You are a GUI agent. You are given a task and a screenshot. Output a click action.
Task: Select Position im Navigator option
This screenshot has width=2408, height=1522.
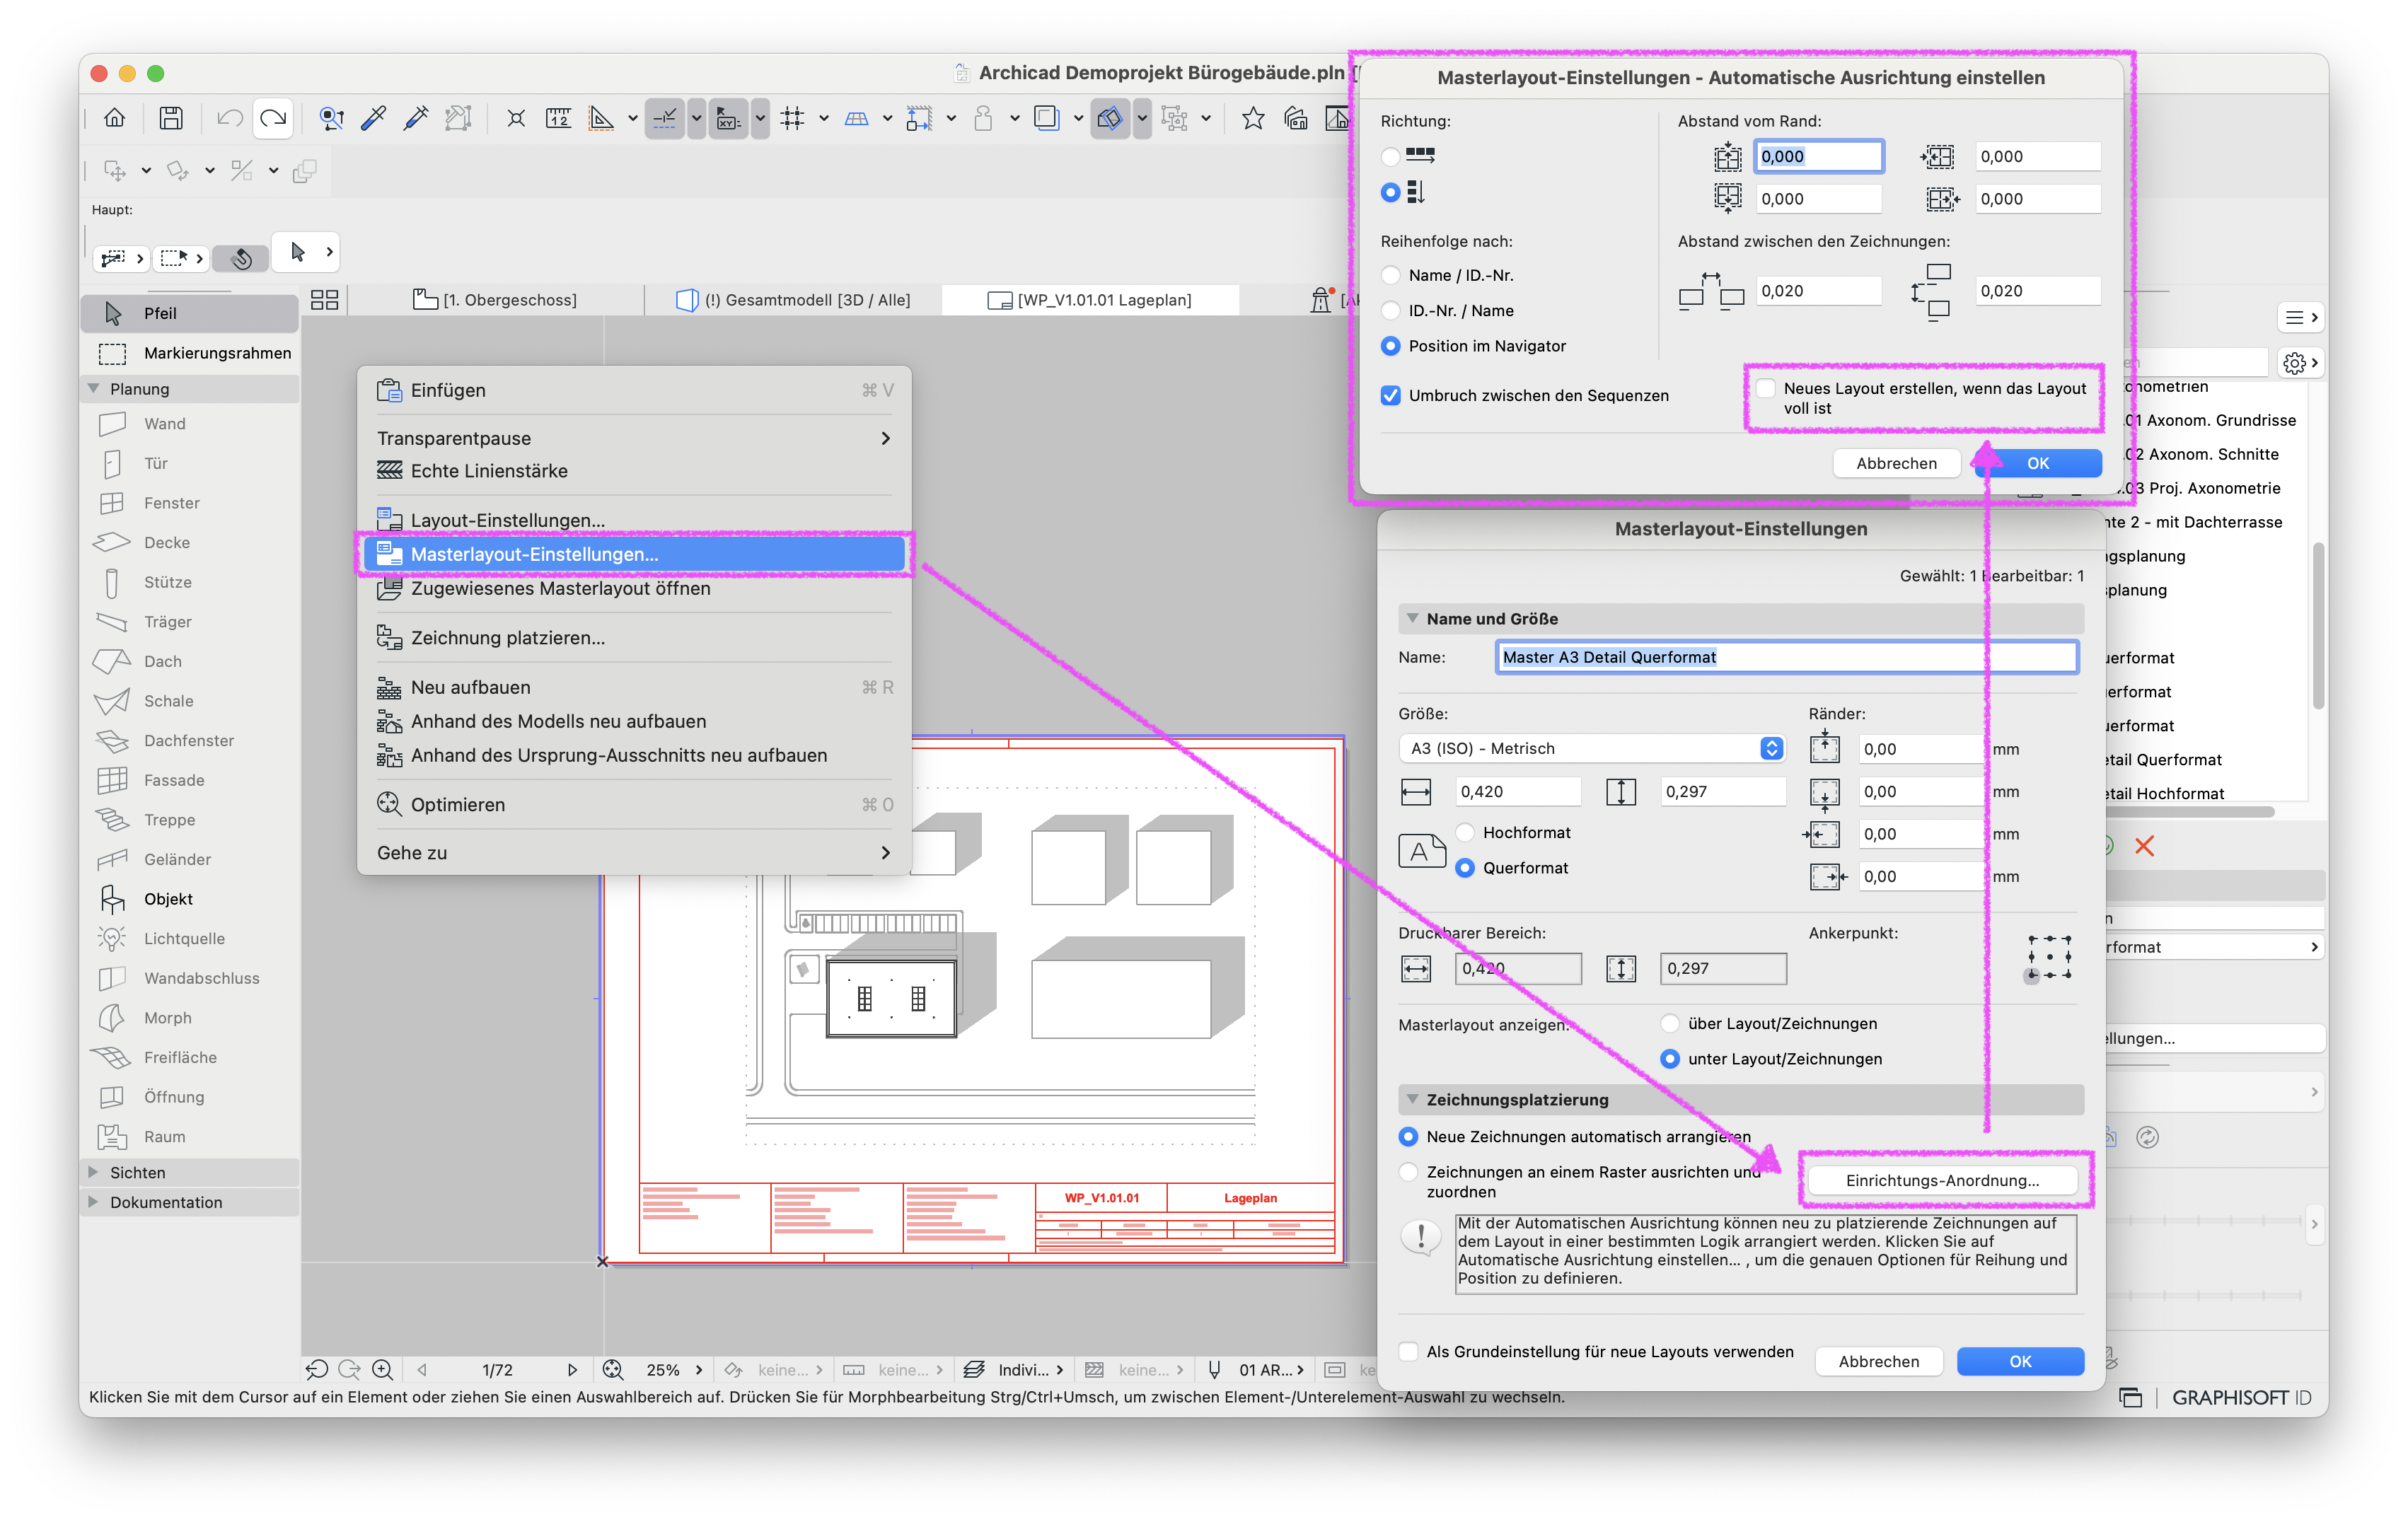(x=1390, y=346)
